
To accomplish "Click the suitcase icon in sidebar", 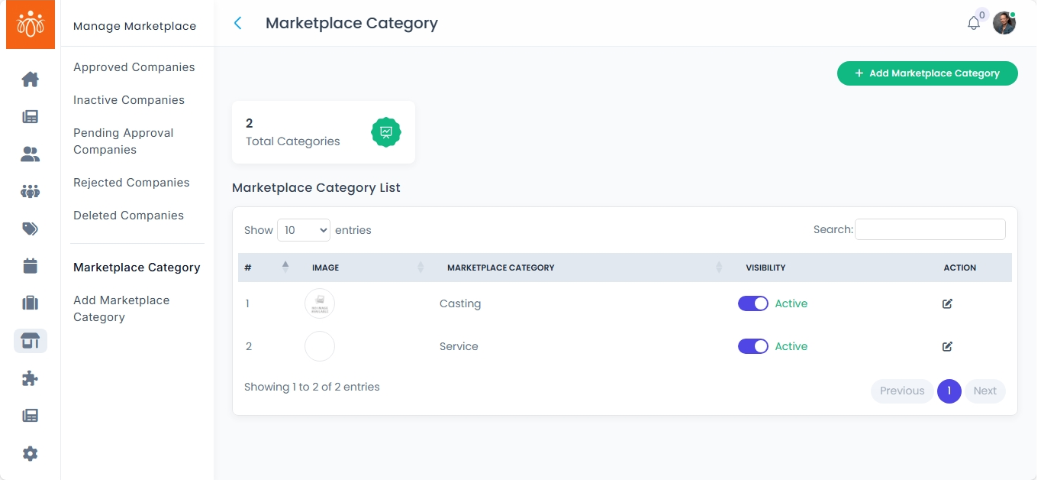I will [x=30, y=303].
